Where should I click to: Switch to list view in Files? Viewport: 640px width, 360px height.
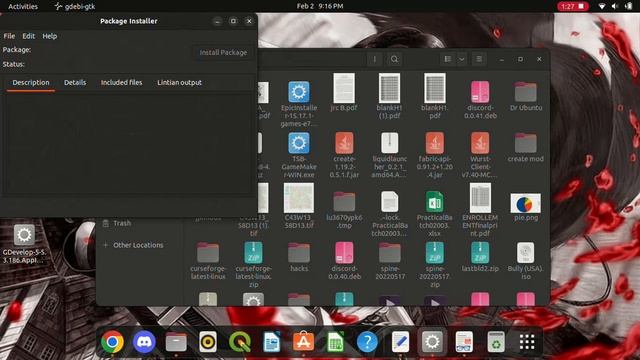[x=448, y=59]
